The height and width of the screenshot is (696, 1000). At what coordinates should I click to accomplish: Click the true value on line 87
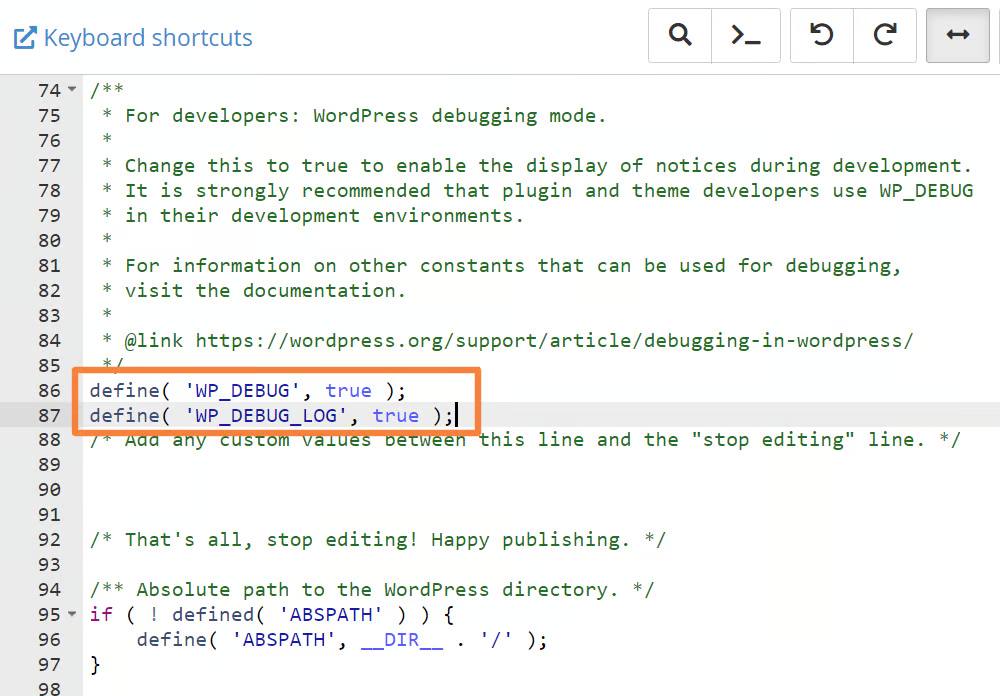coord(396,415)
